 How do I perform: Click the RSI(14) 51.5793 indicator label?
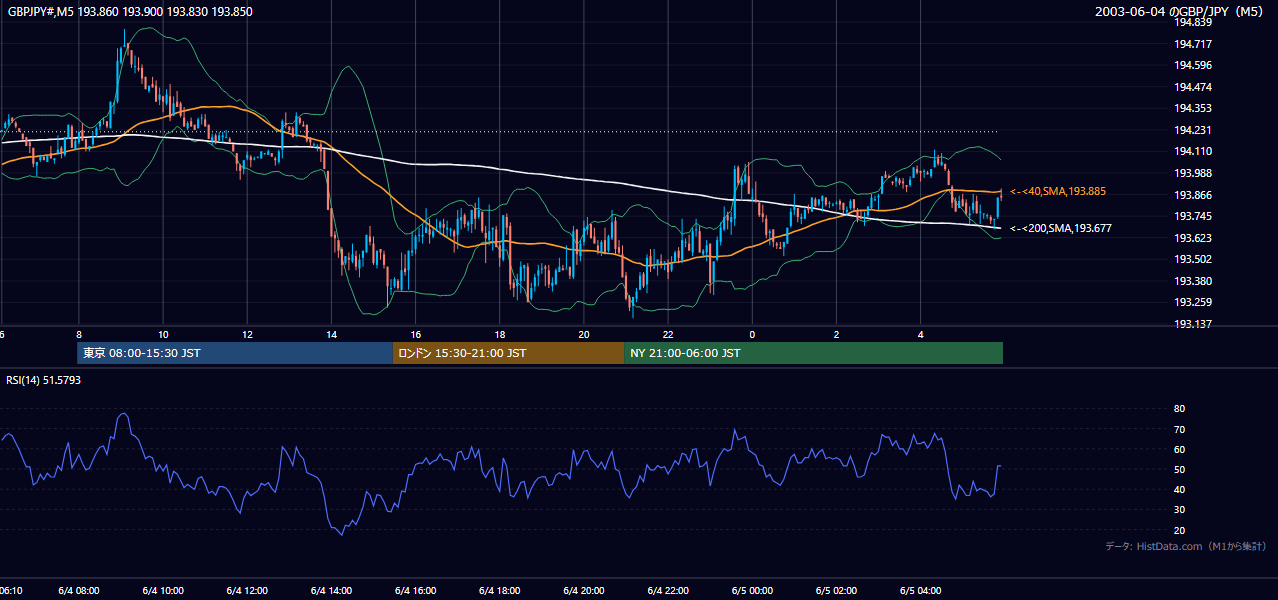(44, 380)
